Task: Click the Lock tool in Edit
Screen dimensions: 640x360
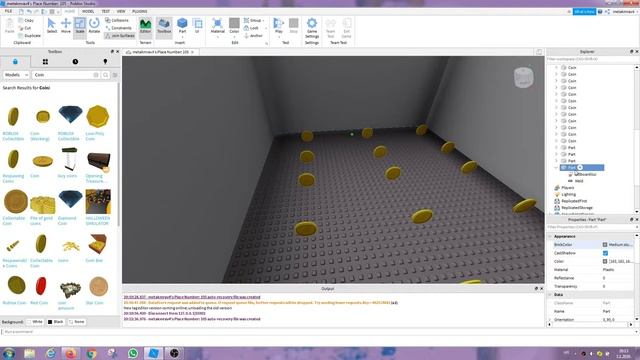Action: pyautogui.click(x=251, y=28)
